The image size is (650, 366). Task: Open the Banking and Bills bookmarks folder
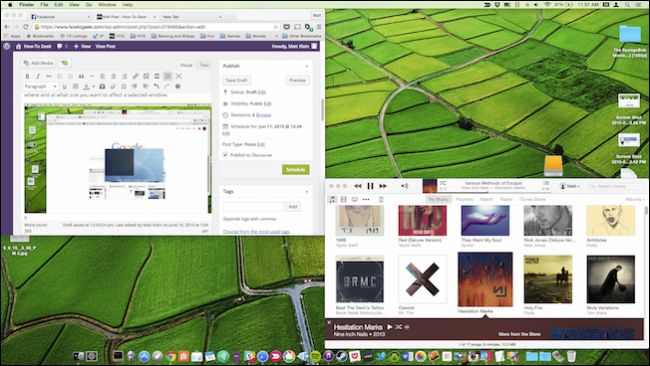click(172, 36)
